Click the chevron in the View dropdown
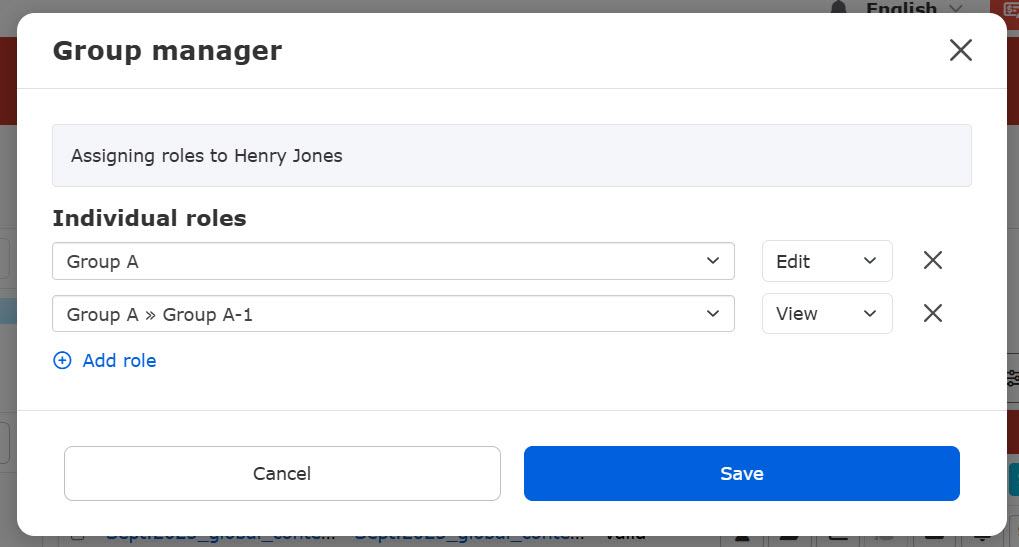This screenshot has width=1019, height=547. [868, 313]
